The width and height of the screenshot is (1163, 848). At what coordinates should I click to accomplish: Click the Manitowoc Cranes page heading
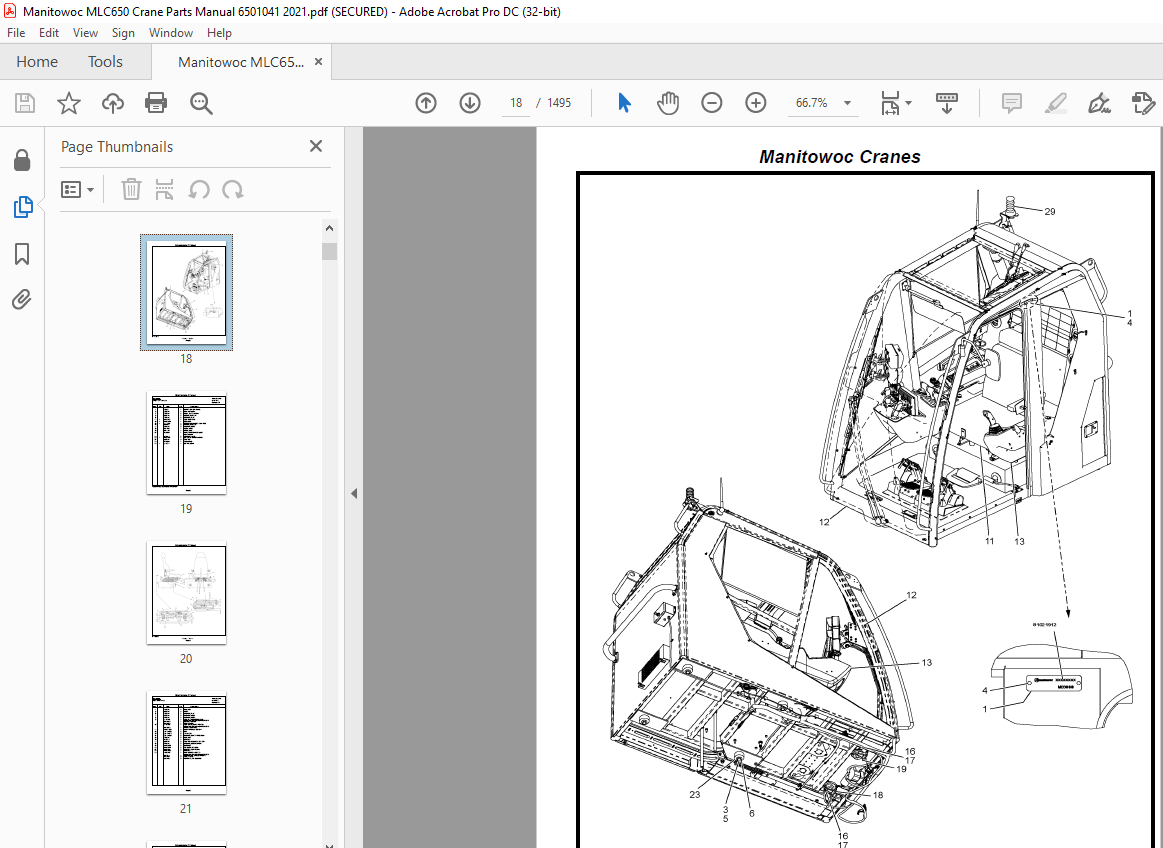840,157
